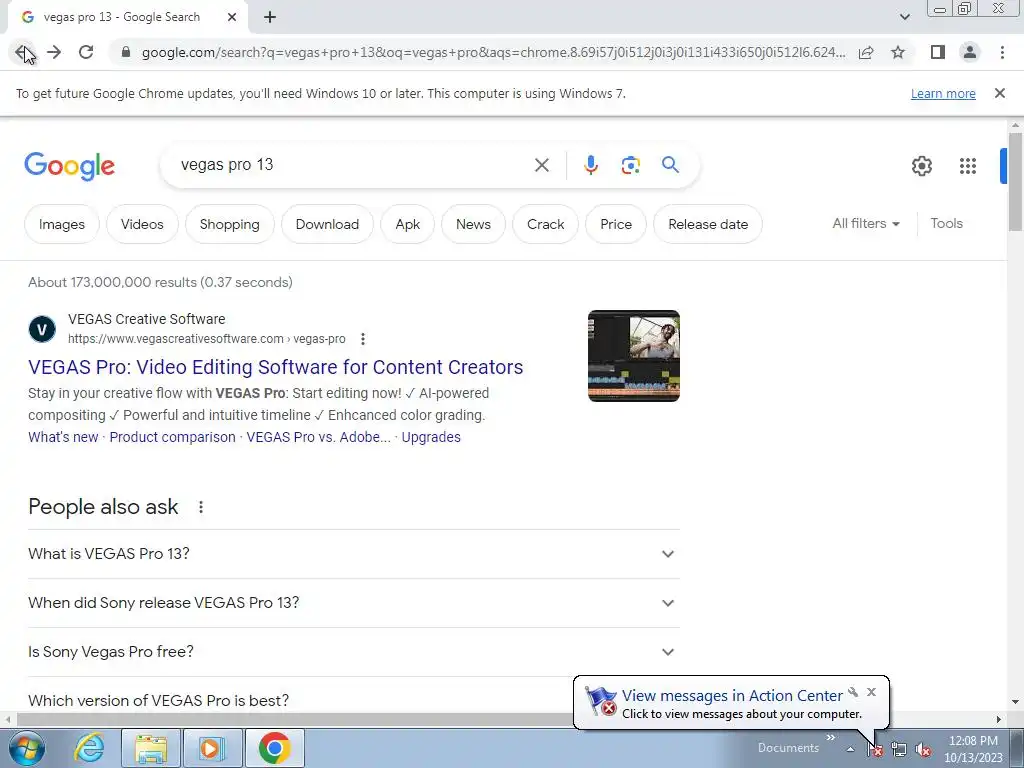Expand Is Sony Vegas Pro free?
This screenshot has width=1024, height=768.
click(x=353, y=652)
